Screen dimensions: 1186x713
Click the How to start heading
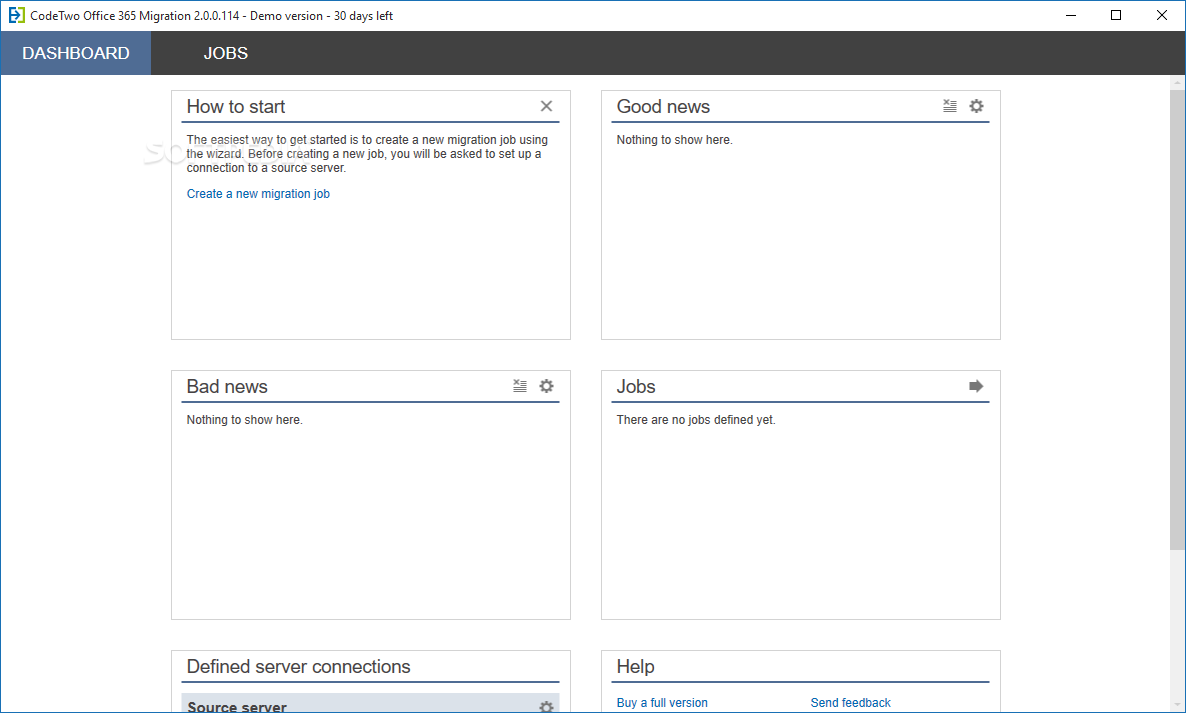coord(236,107)
